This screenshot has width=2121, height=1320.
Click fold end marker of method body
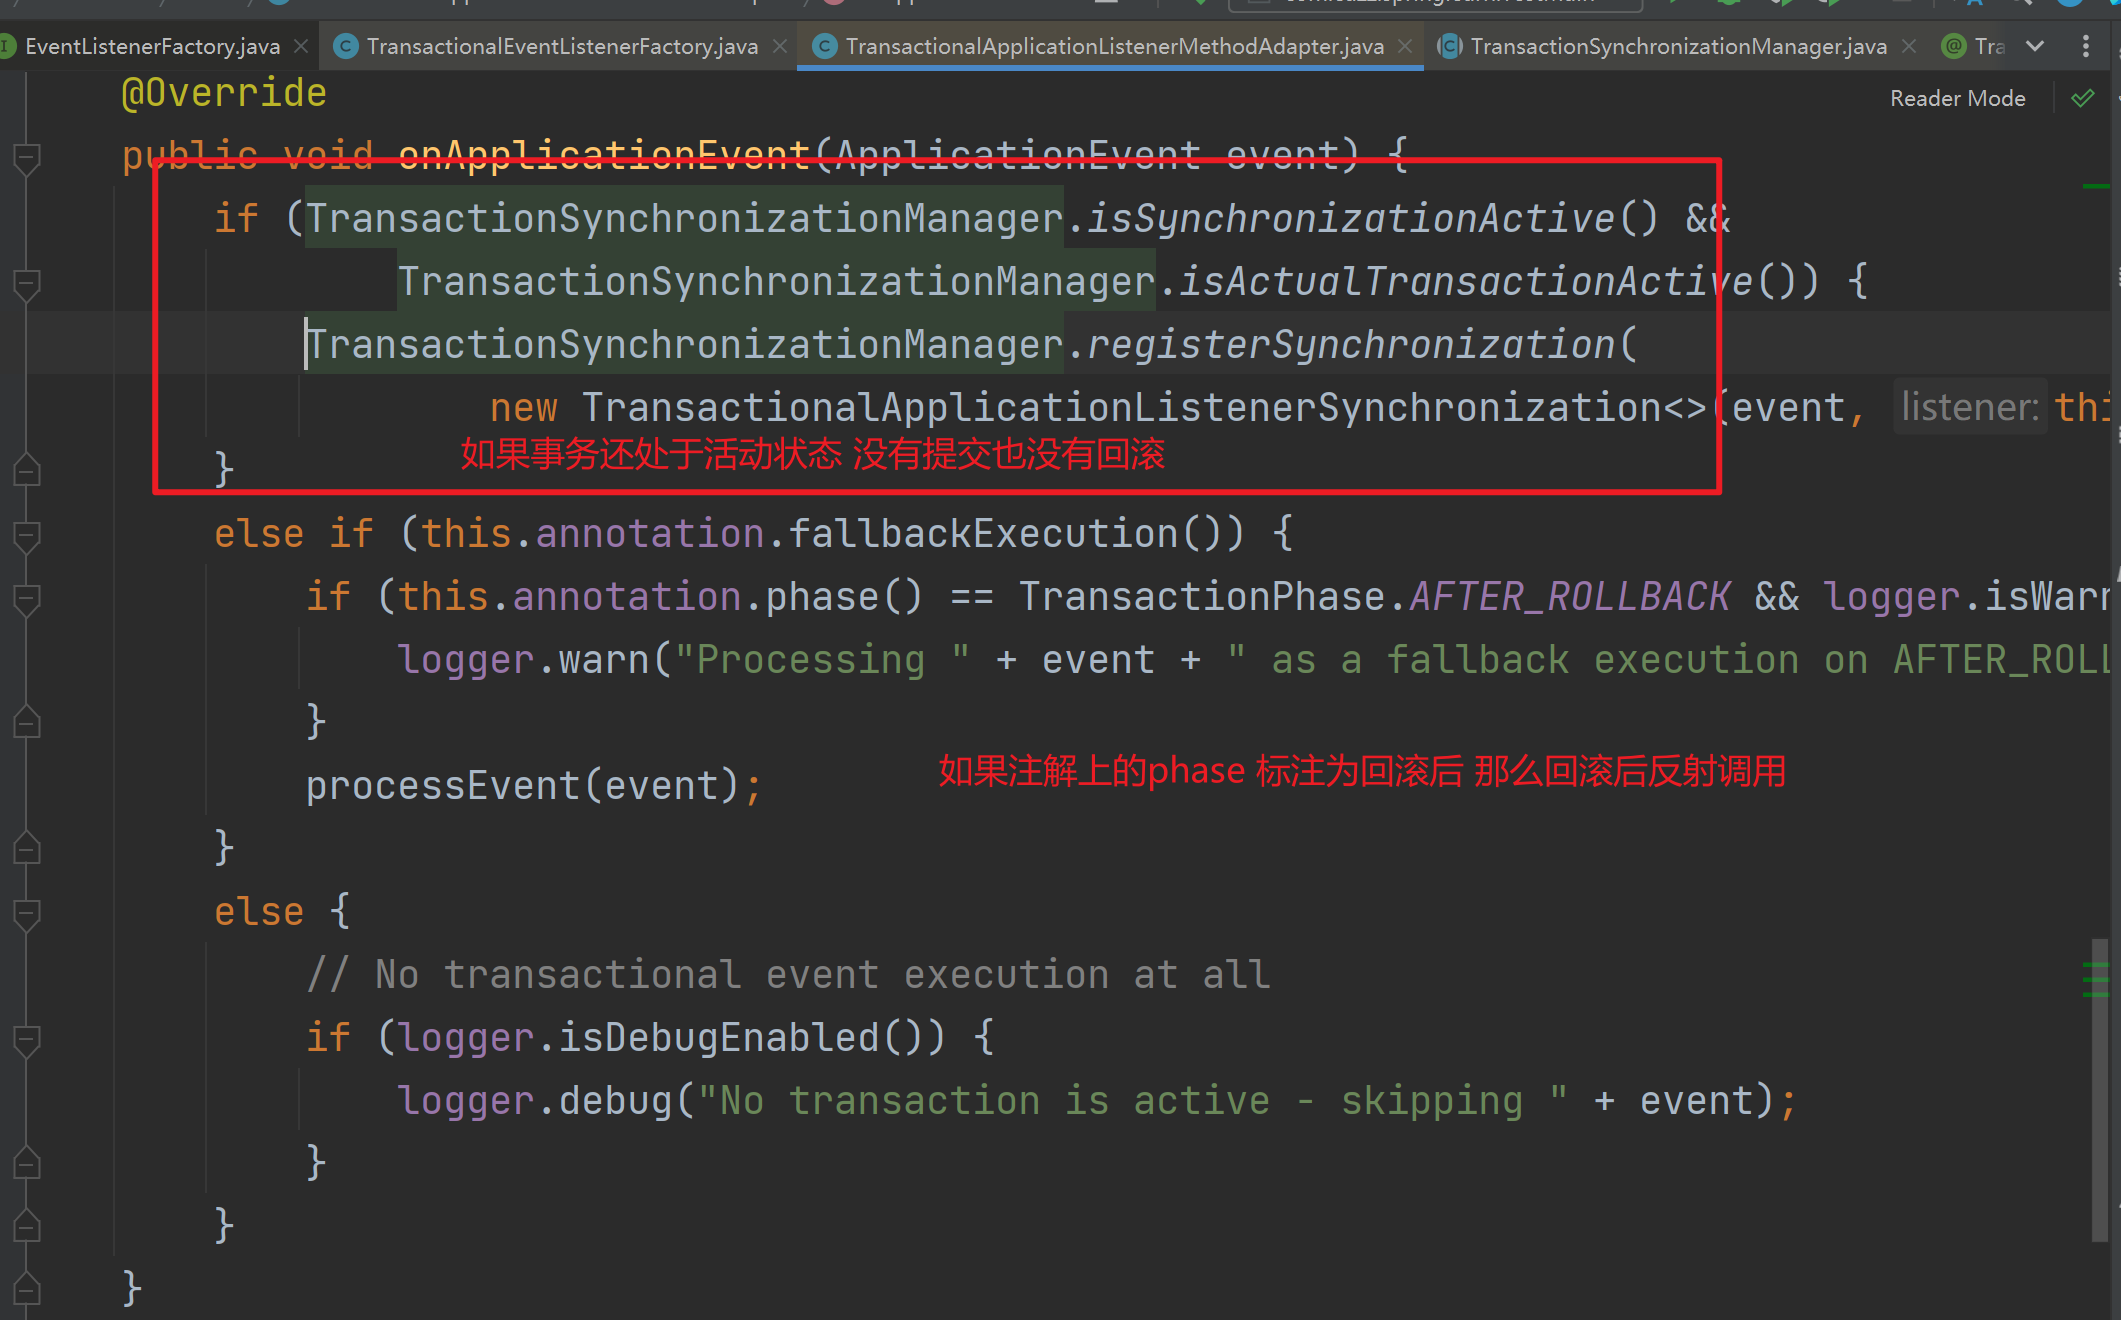click(27, 1290)
